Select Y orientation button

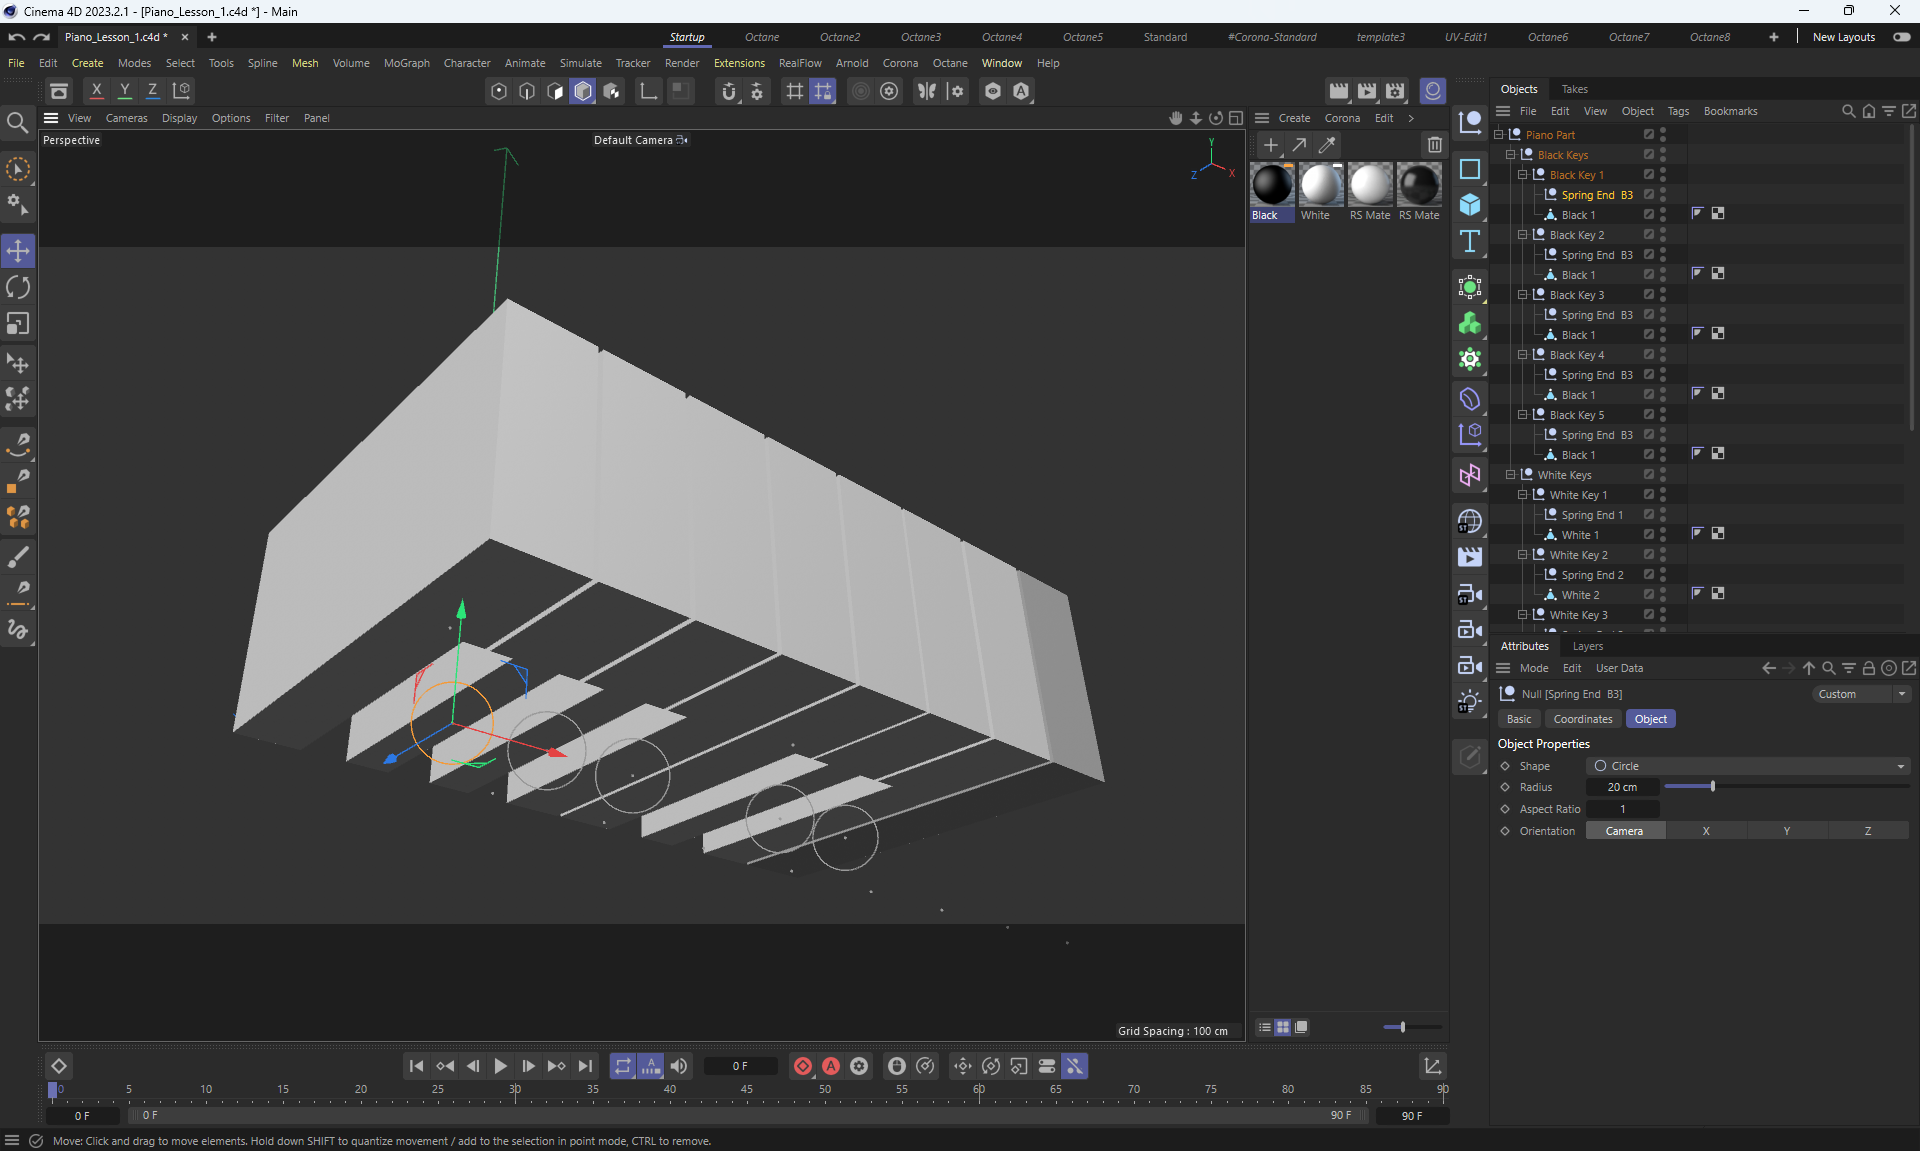coord(1786,831)
